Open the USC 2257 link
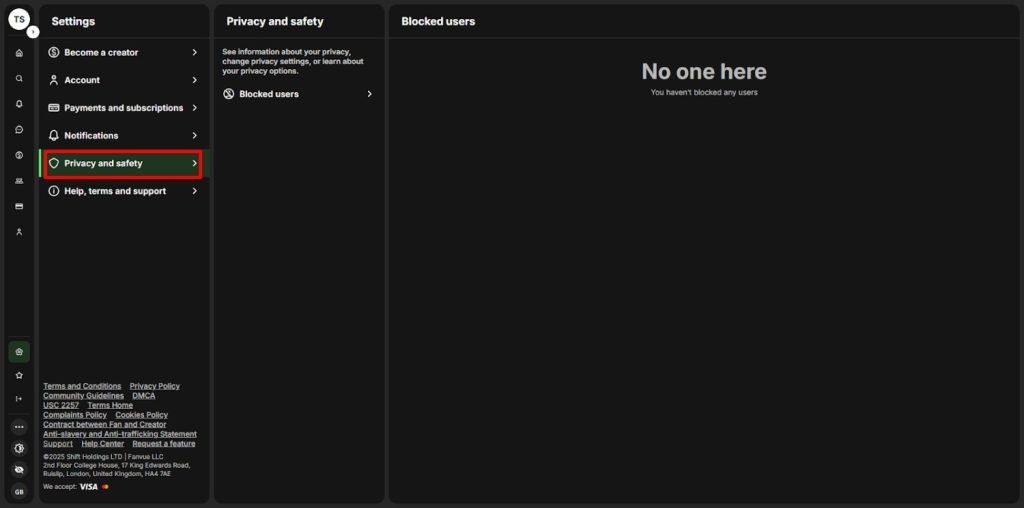The width and height of the screenshot is (1024, 508). pos(61,405)
